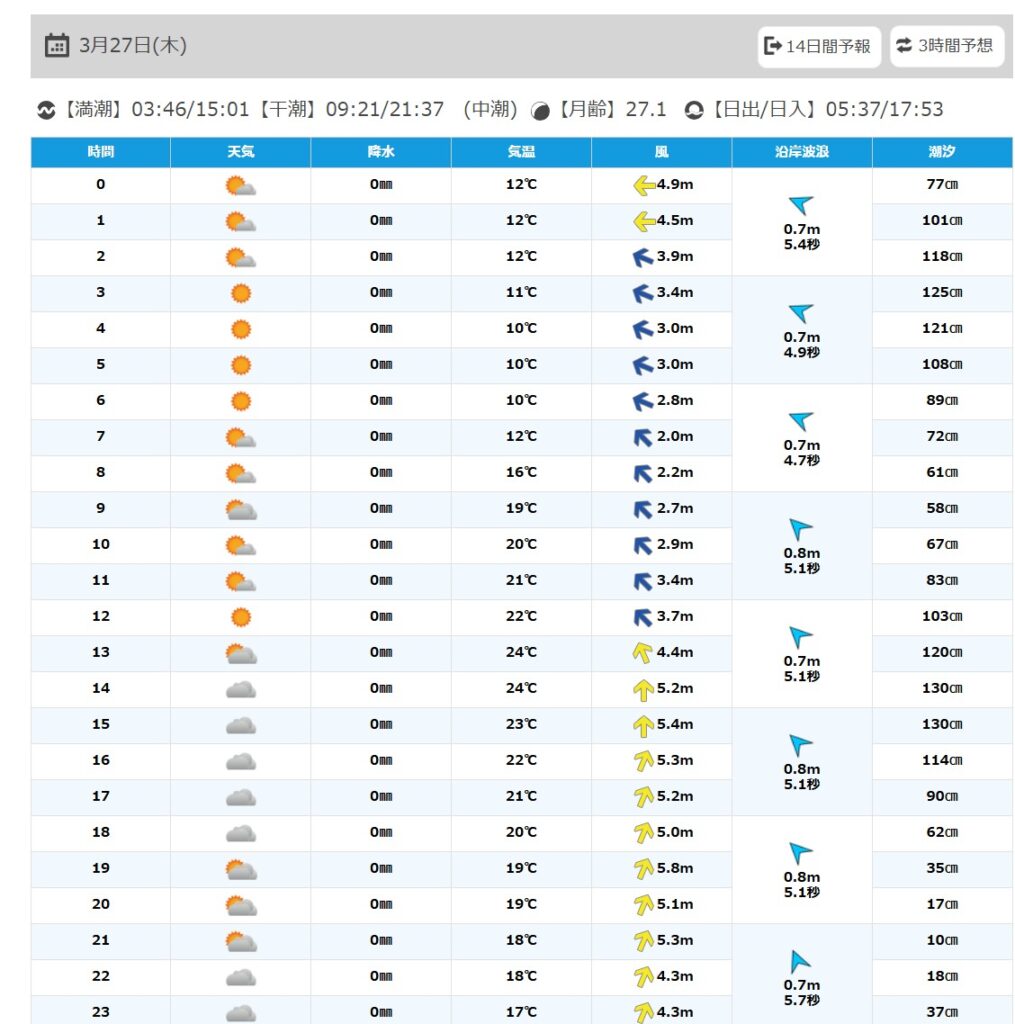
Task: Click the yellow wind arrow beside 5.8m
Action: pos(643,869)
